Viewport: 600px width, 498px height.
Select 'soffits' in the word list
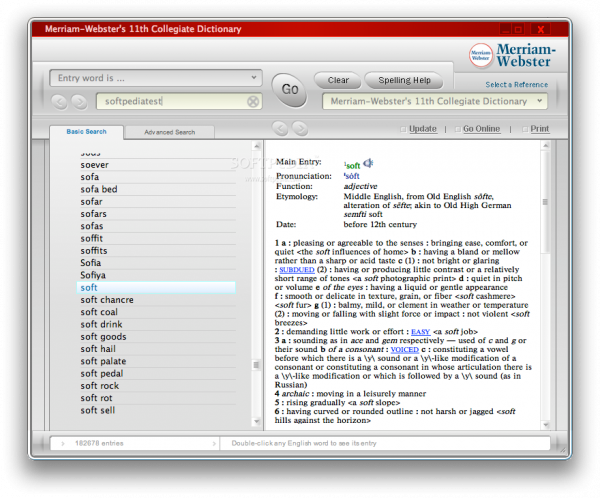156,251
